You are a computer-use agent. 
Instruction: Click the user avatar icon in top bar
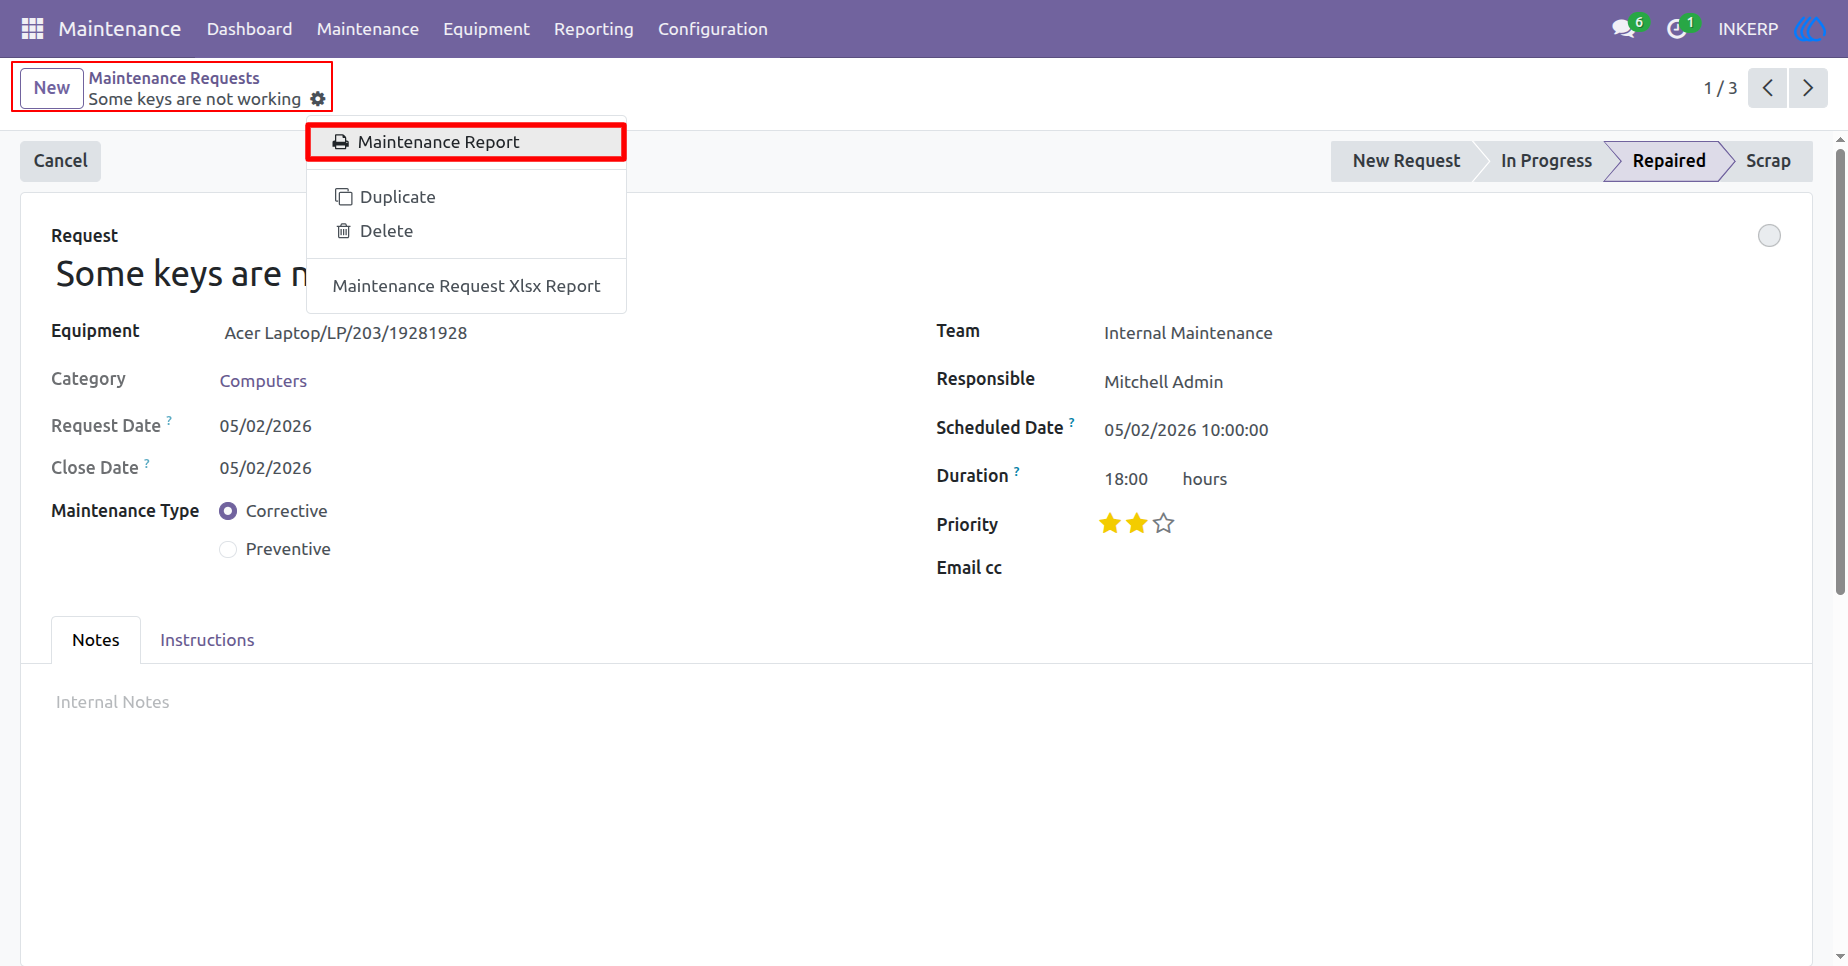[1809, 29]
